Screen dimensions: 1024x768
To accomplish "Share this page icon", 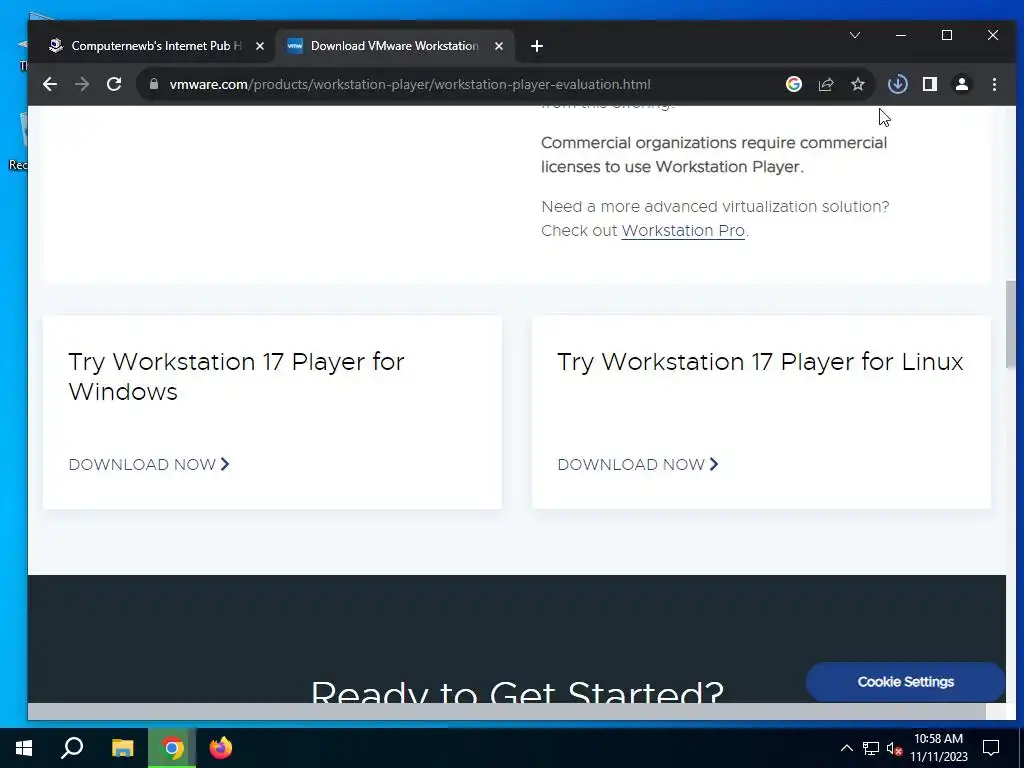I will [x=826, y=84].
